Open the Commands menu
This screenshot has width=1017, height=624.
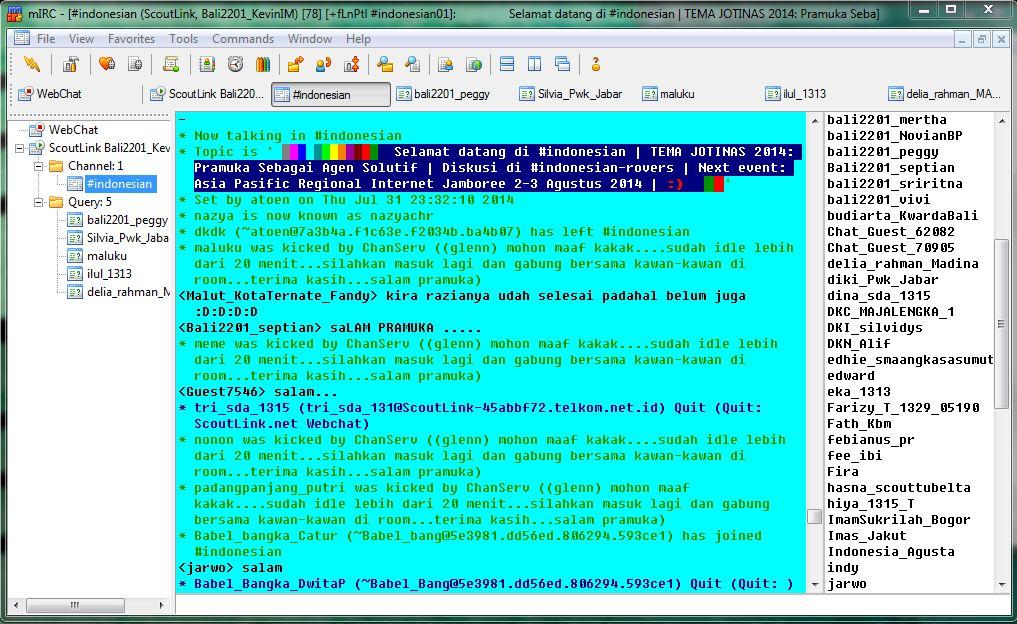coord(242,39)
